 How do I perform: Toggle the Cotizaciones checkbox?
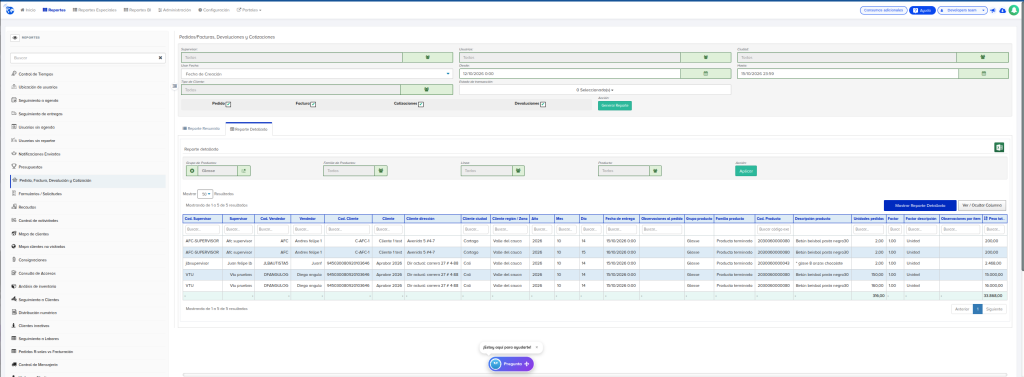(421, 104)
